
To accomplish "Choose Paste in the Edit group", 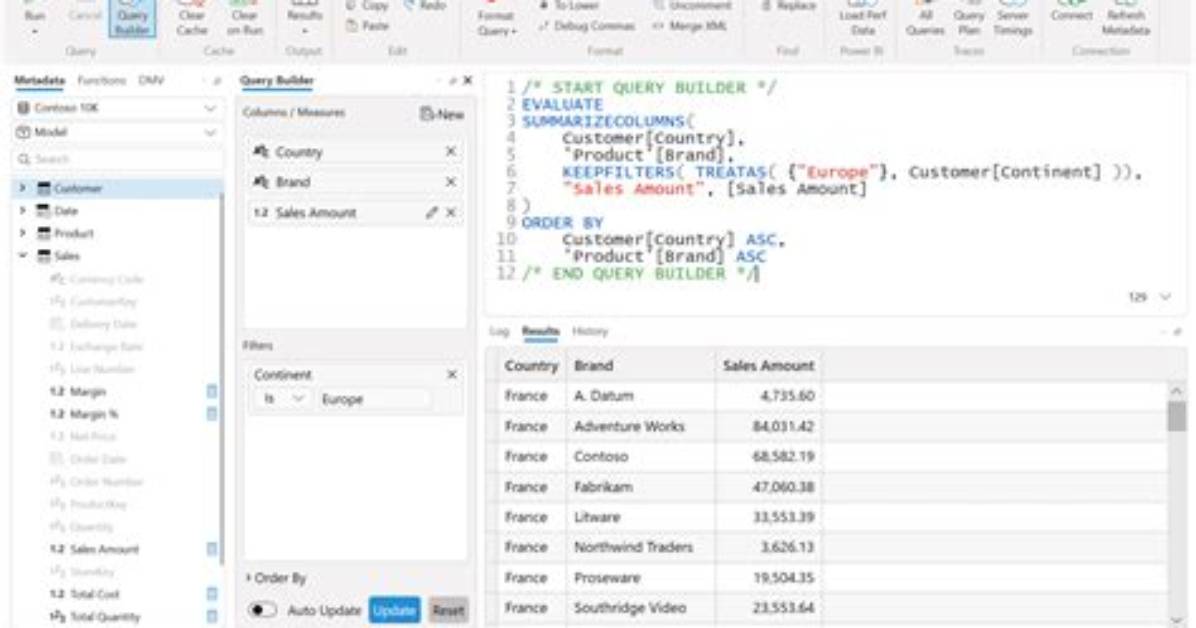I will click(368, 26).
